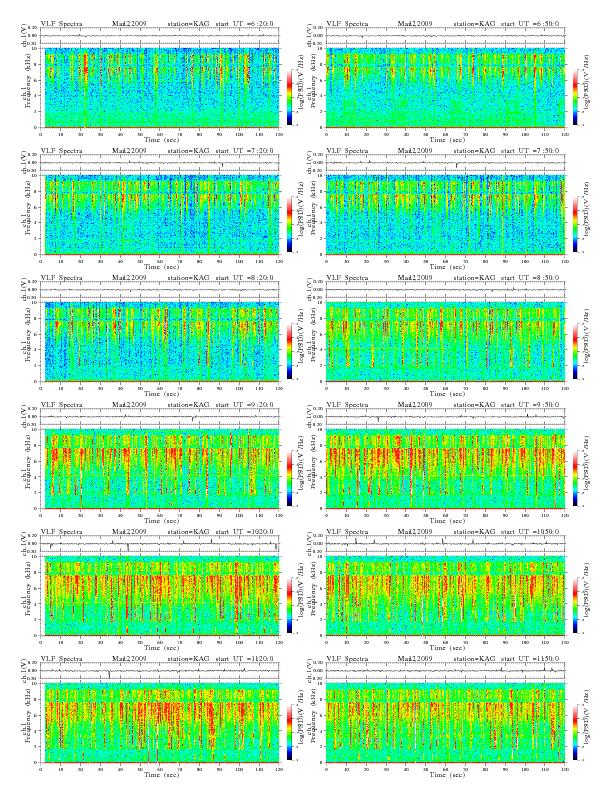The height and width of the screenshot is (792, 612).
Task: Select the color scale for UT 11:50:0 panel
Action: tap(576, 733)
